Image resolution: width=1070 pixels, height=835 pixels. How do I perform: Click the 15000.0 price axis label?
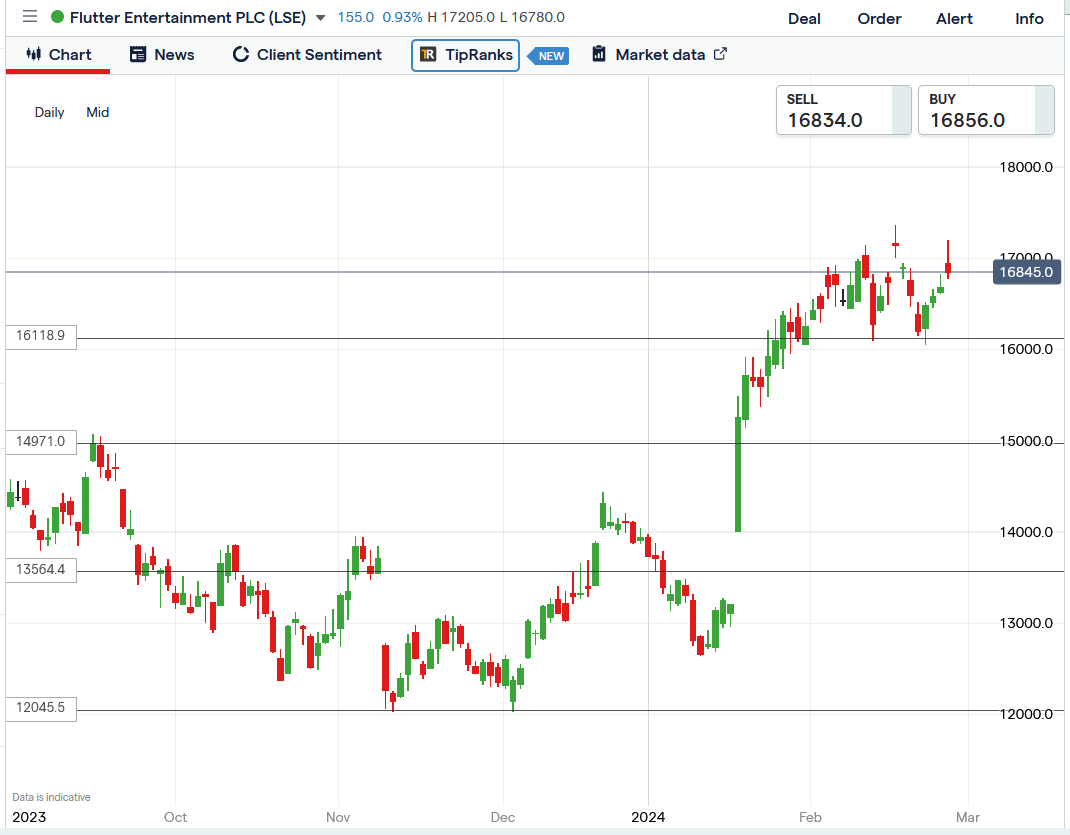point(1026,441)
